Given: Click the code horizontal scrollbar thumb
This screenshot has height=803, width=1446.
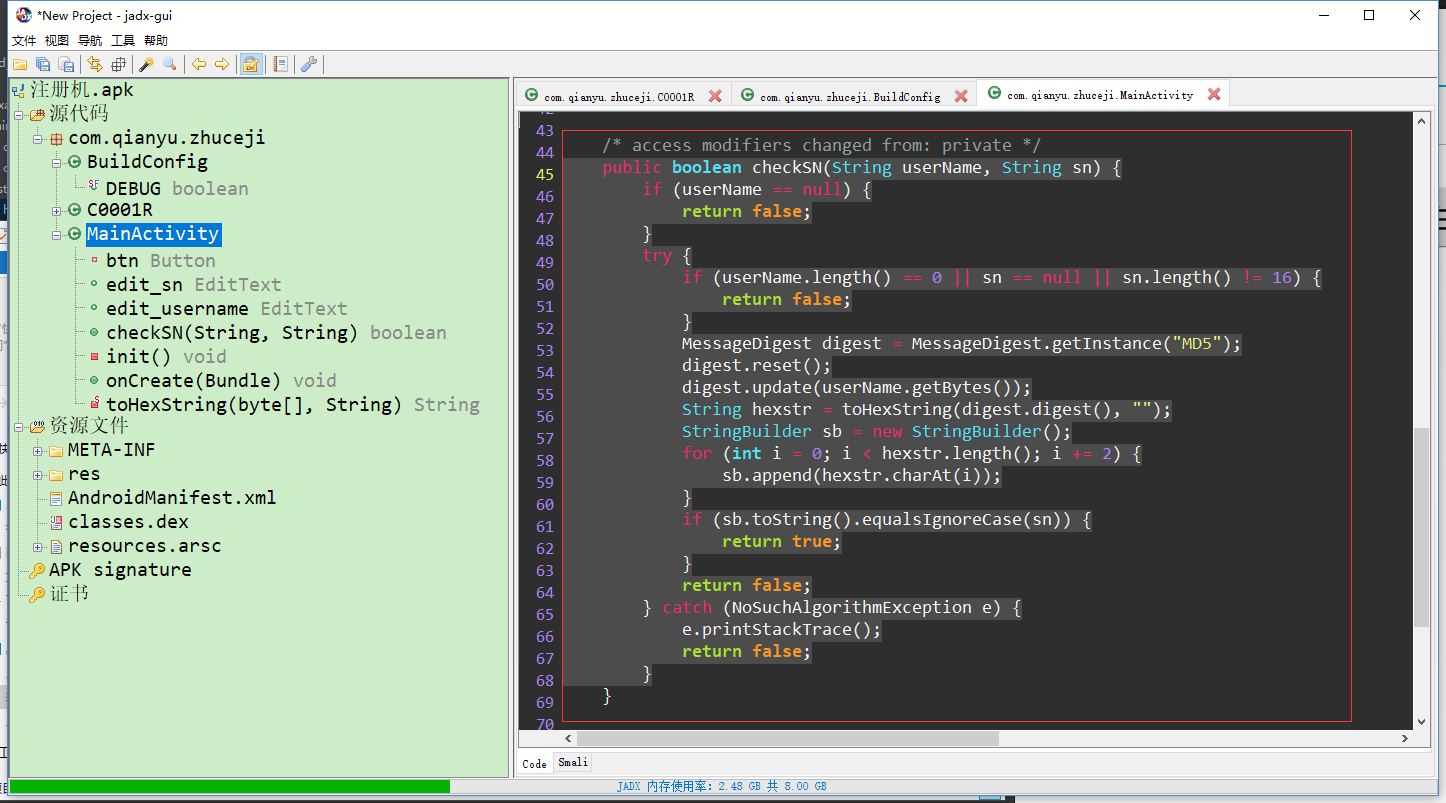Looking at the screenshot, I should tap(788, 738).
